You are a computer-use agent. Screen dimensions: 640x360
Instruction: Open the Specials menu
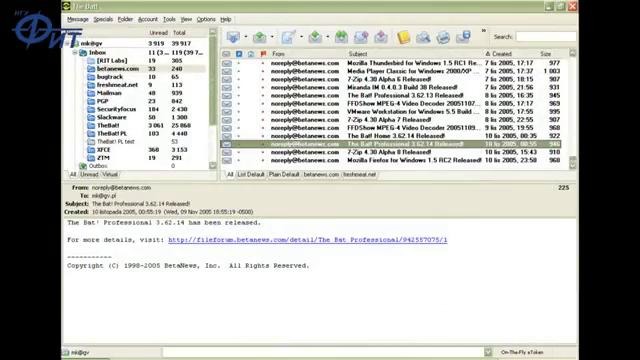pyautogui.click(x=103, y=20)
